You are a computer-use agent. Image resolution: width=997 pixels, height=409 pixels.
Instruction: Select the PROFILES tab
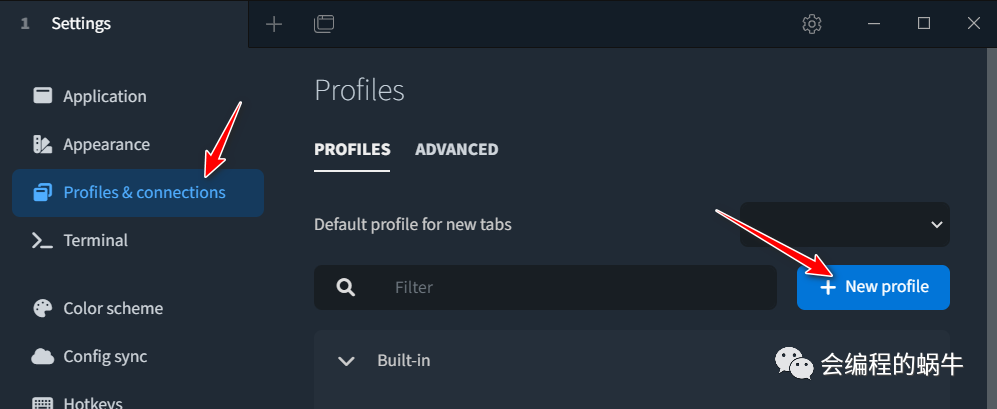(x=352, y=149)
